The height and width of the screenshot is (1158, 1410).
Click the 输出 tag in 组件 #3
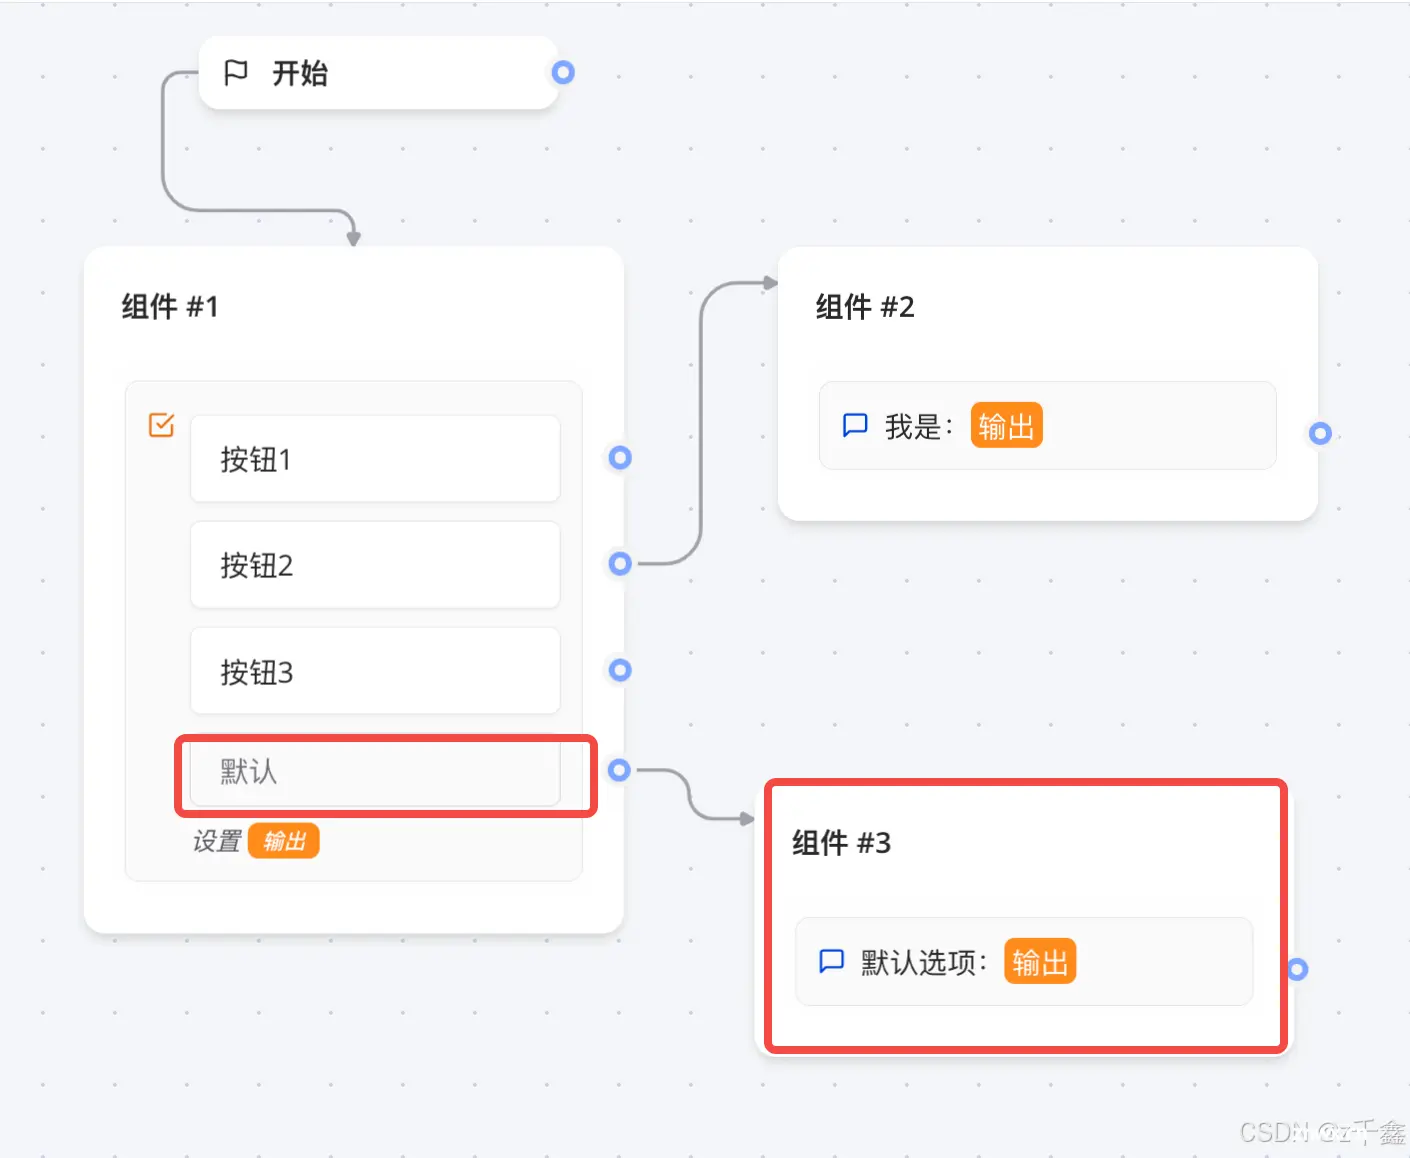[1040, 962]
